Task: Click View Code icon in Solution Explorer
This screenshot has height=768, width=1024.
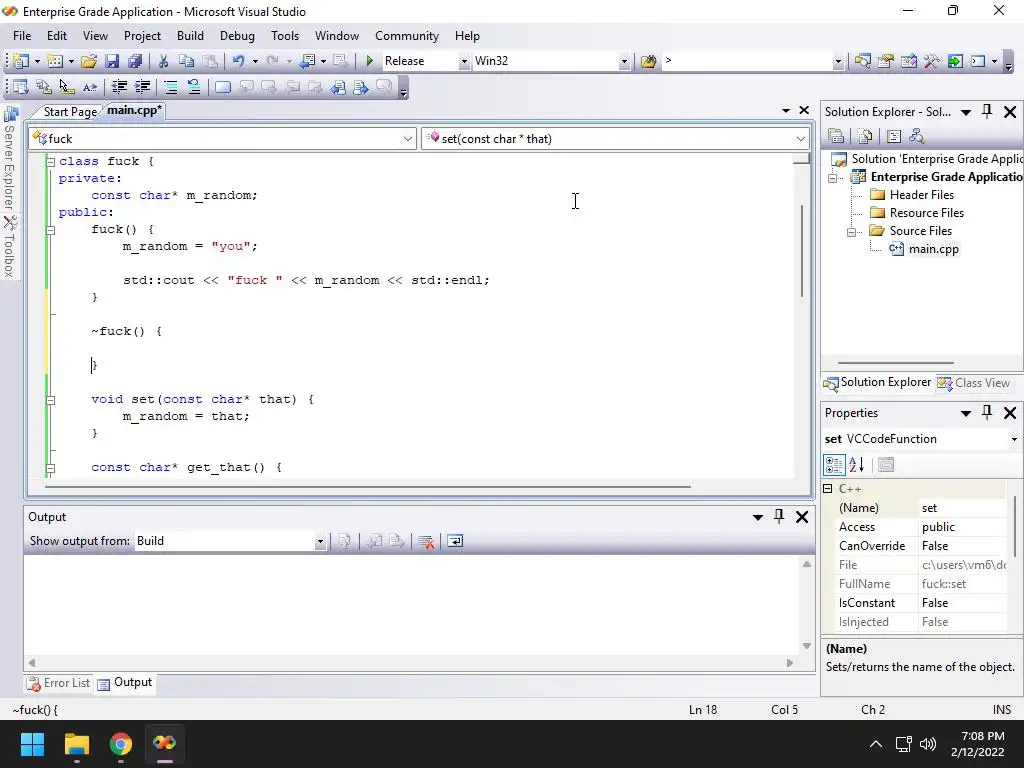Action: (x=893, y=136)
